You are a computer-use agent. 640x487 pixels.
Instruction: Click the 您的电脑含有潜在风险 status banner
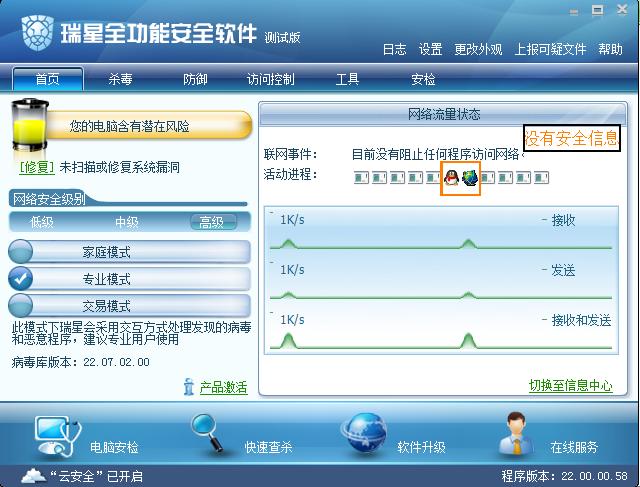tap(149, 126)
